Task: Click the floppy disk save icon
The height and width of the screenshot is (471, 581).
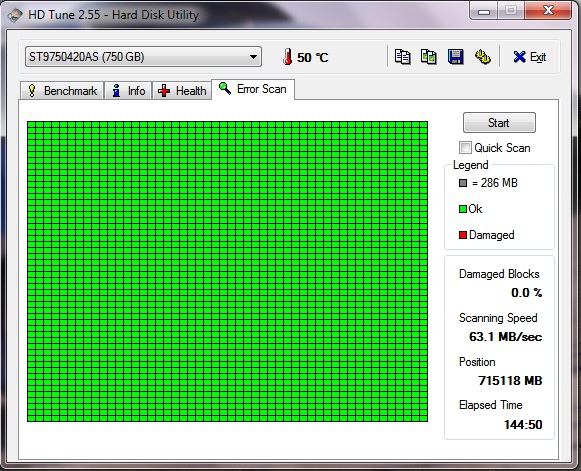Action: point(455,57)
